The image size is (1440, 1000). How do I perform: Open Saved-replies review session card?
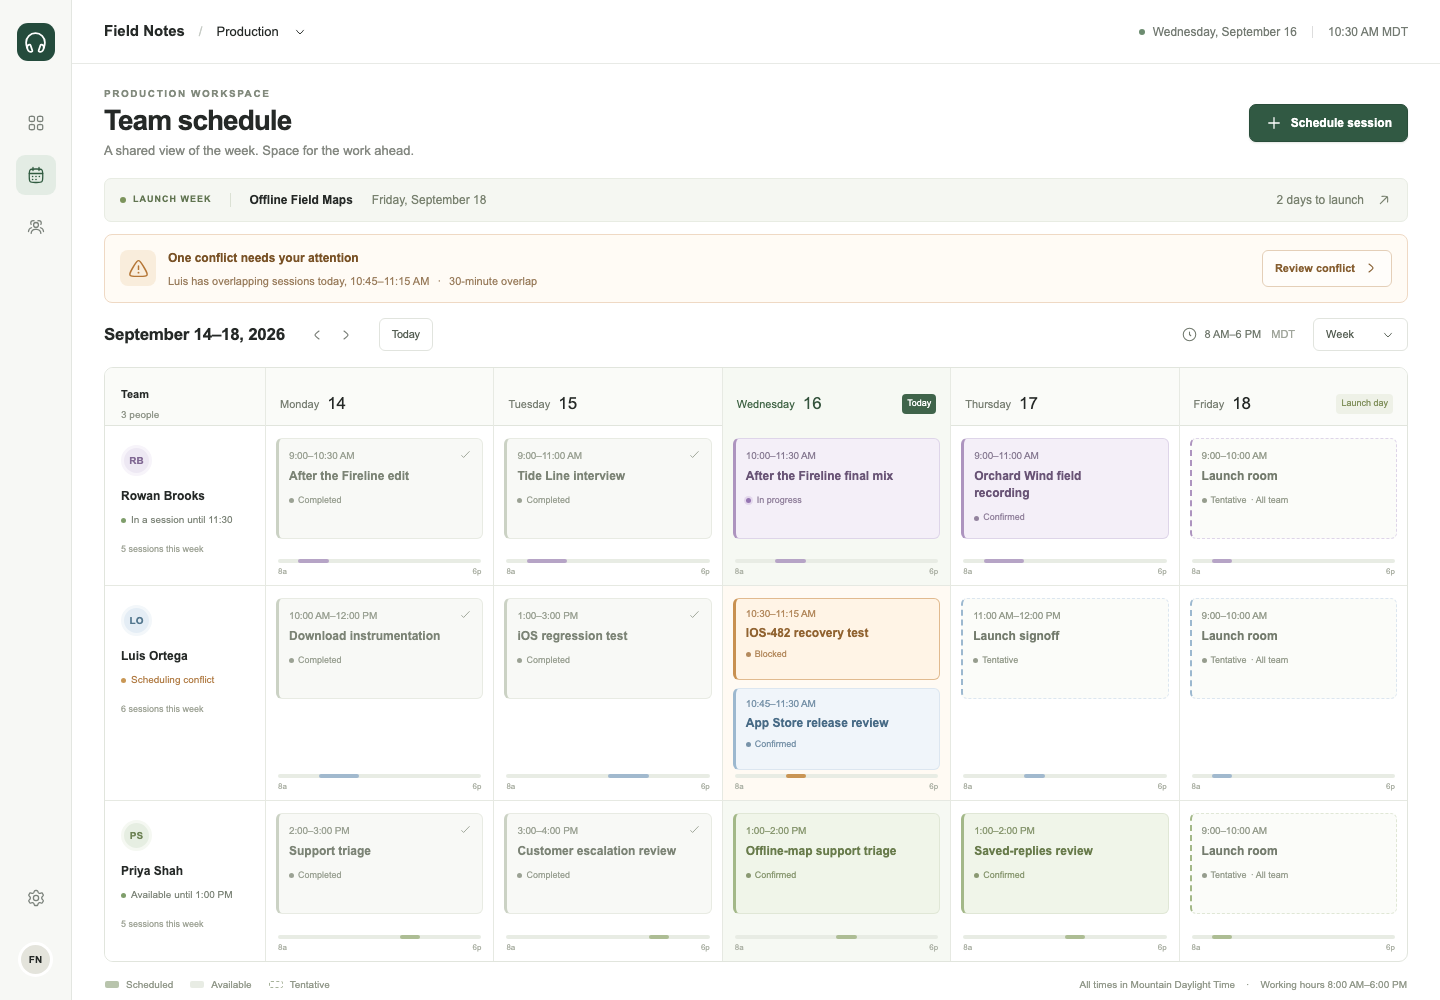pos(1065,864)
